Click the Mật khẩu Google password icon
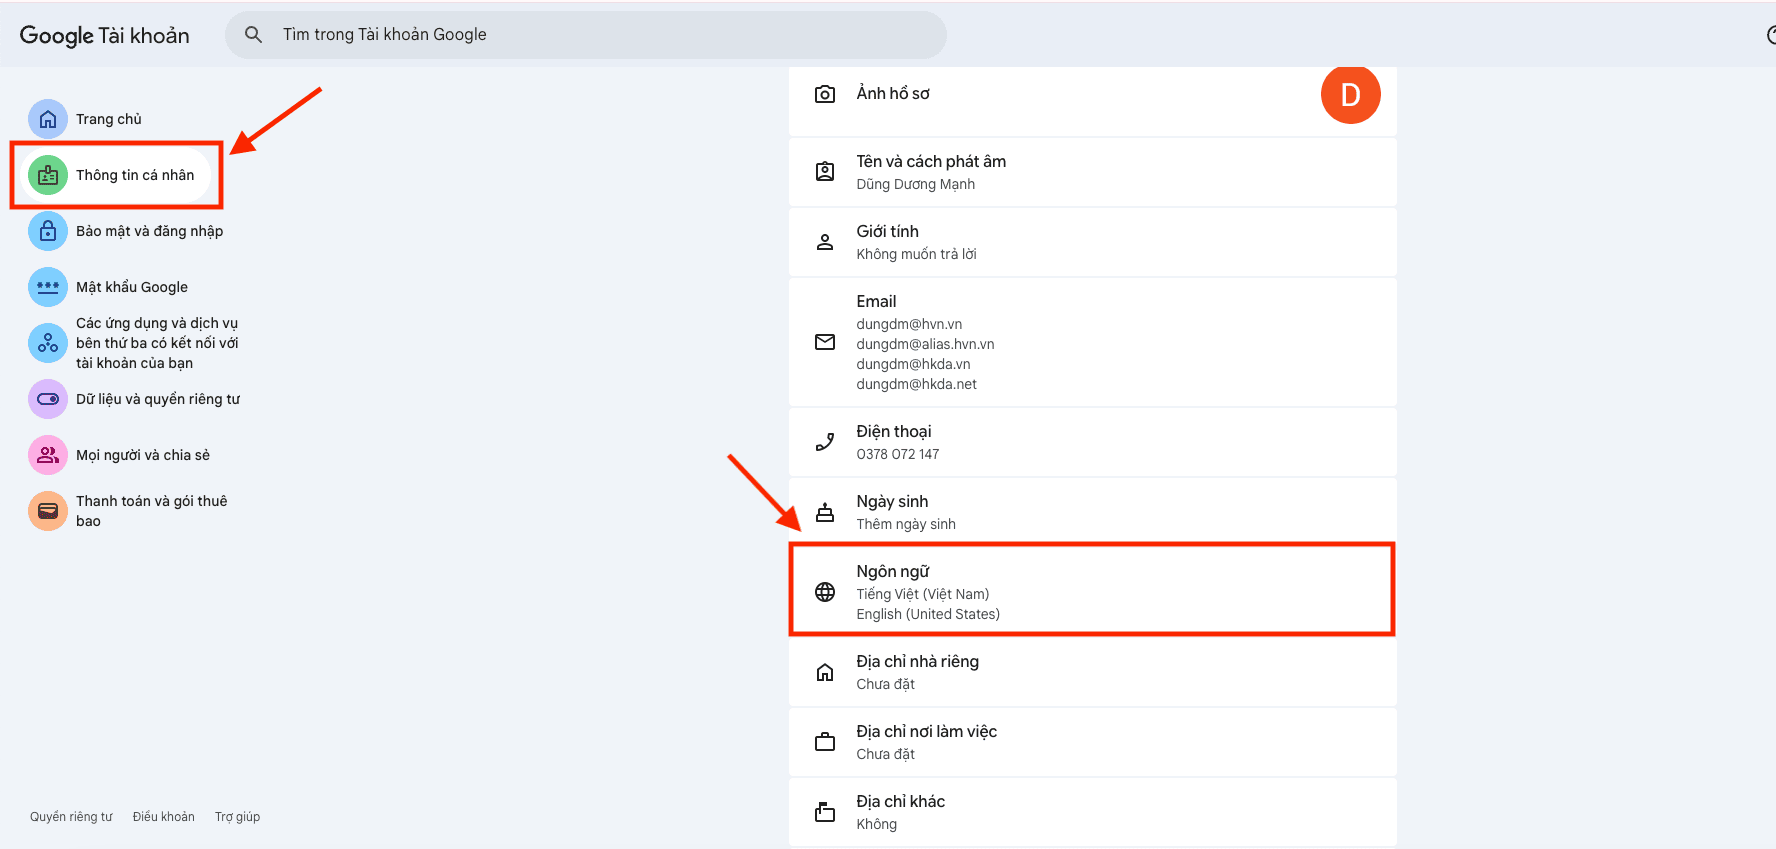This screenshot has height=849, width=1776. coord(48,287)
